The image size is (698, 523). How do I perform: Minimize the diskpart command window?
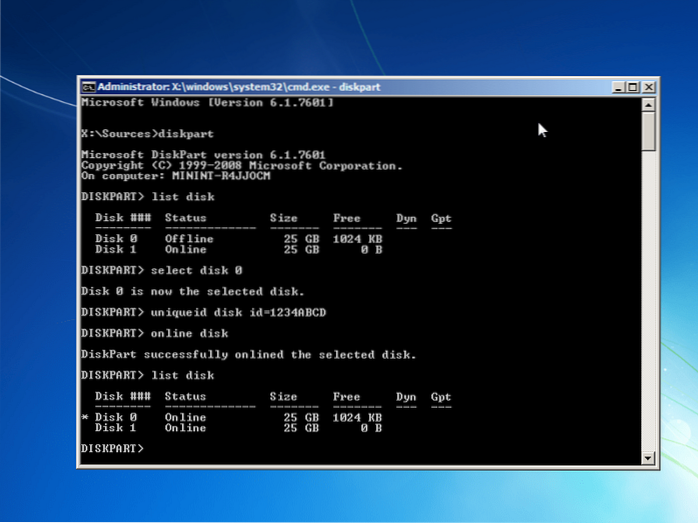(x=618, y=87)
